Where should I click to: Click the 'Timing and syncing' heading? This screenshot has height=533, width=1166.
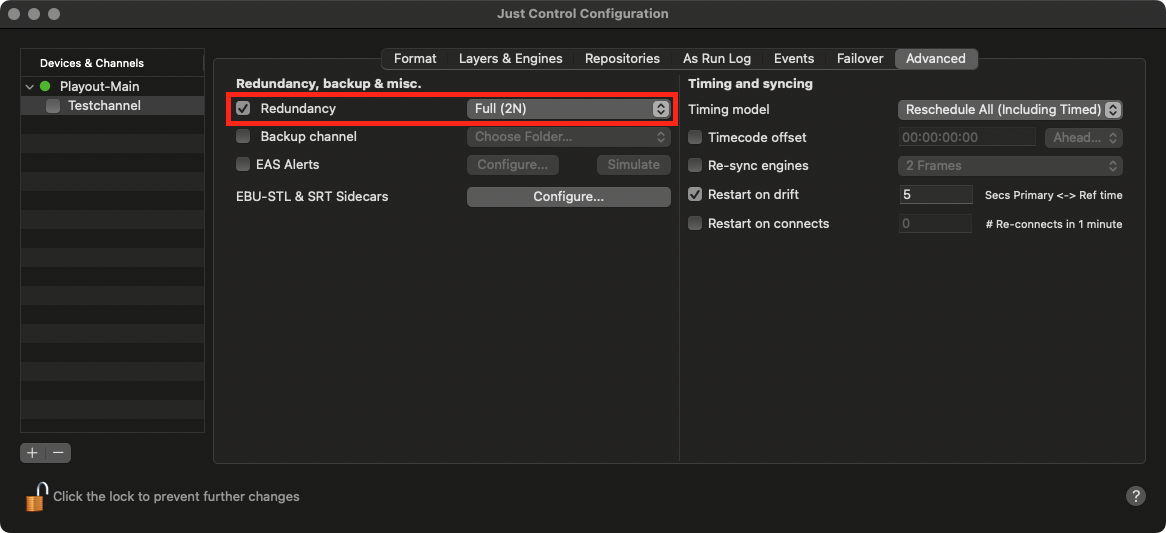(x=750, y=83)
